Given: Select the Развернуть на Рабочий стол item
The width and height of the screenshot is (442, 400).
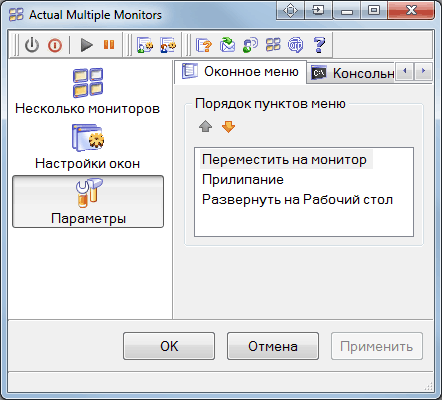Looking at the screenshot, I should 297,200.
